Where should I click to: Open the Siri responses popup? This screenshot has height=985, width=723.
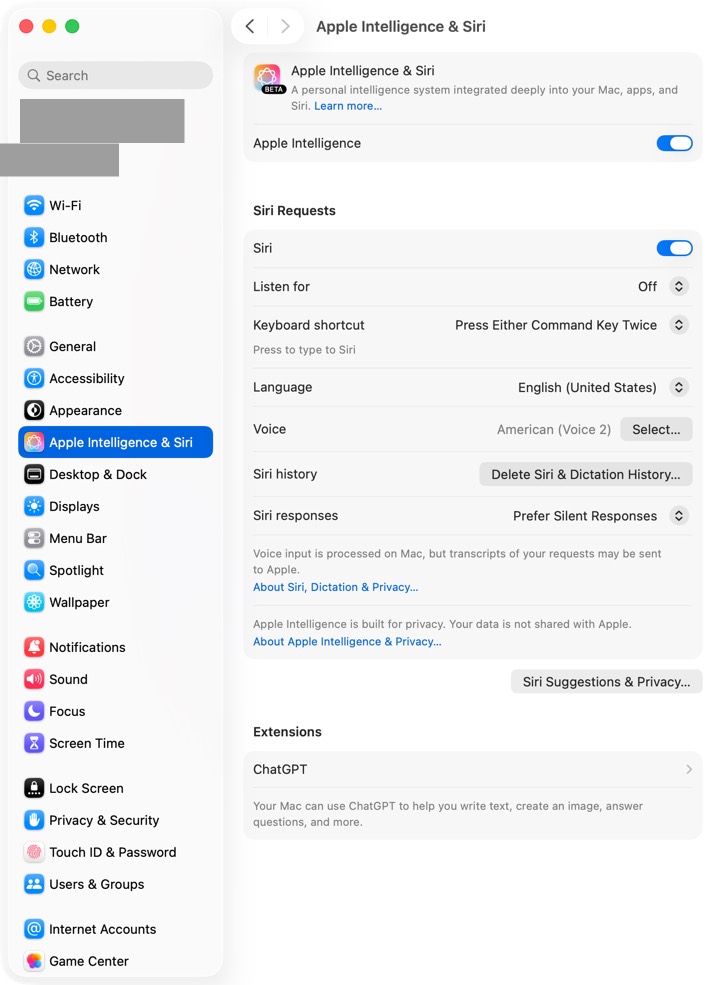678,516
